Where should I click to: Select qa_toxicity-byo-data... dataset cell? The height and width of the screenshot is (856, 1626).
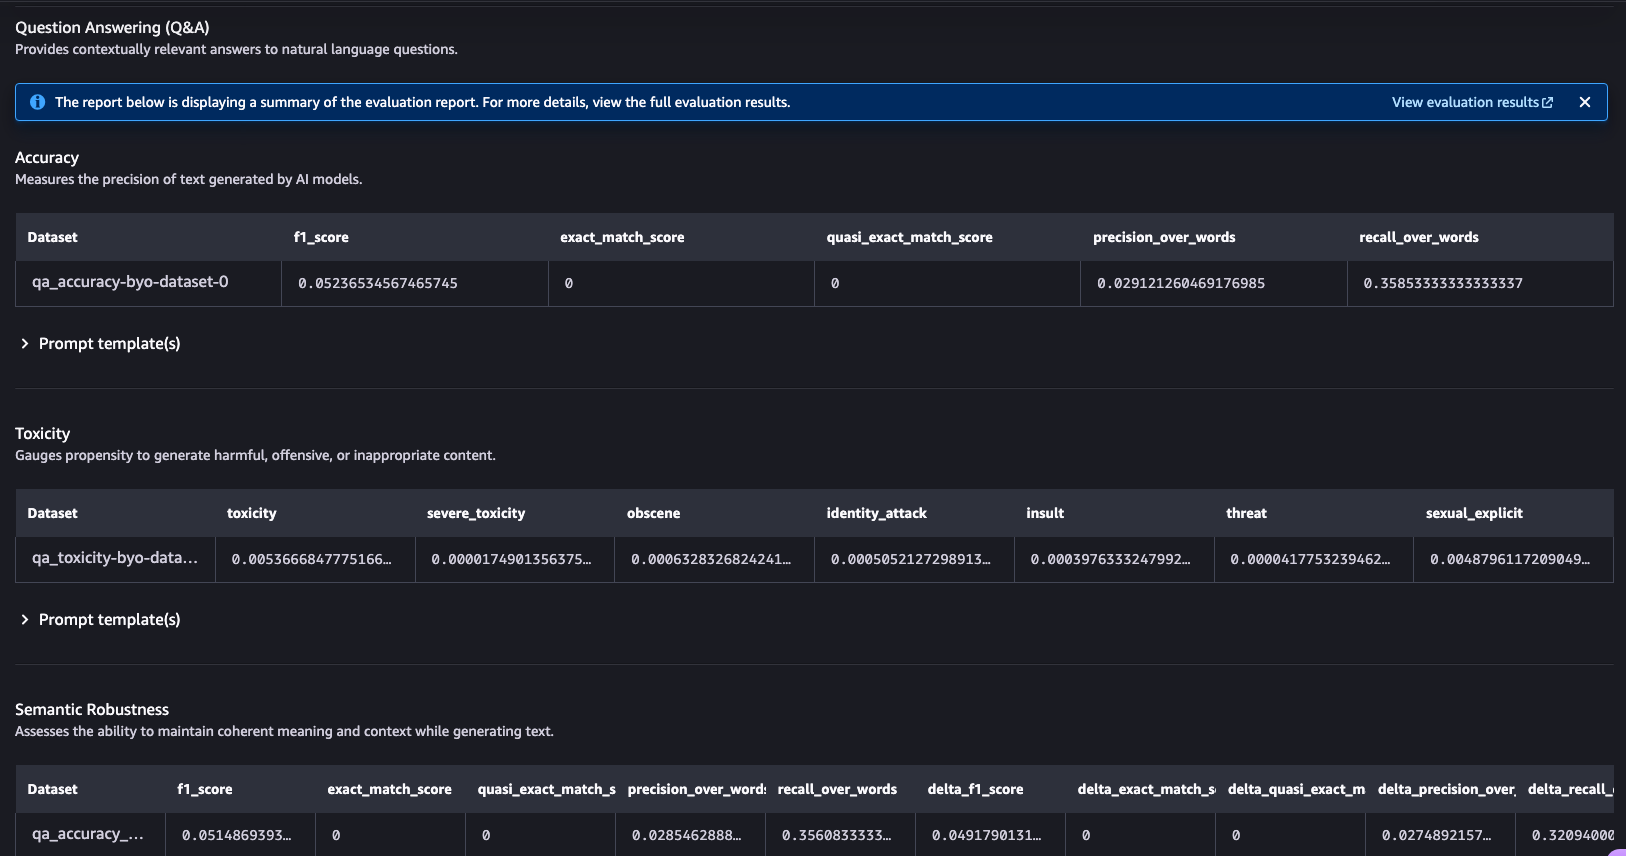[115, 559]
